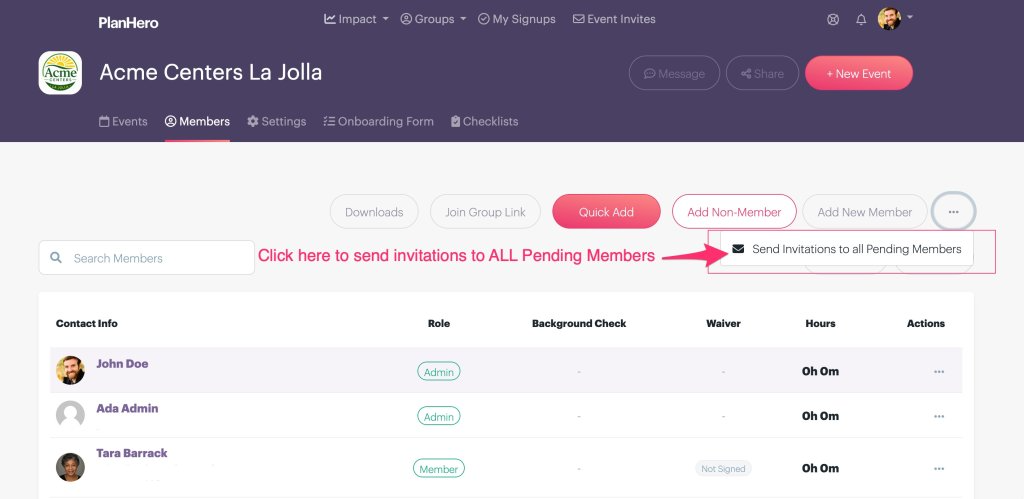Screen dimensions: 1024x499
Task: Open the user profile avatar dropdown
Action: tap(895, 19)
